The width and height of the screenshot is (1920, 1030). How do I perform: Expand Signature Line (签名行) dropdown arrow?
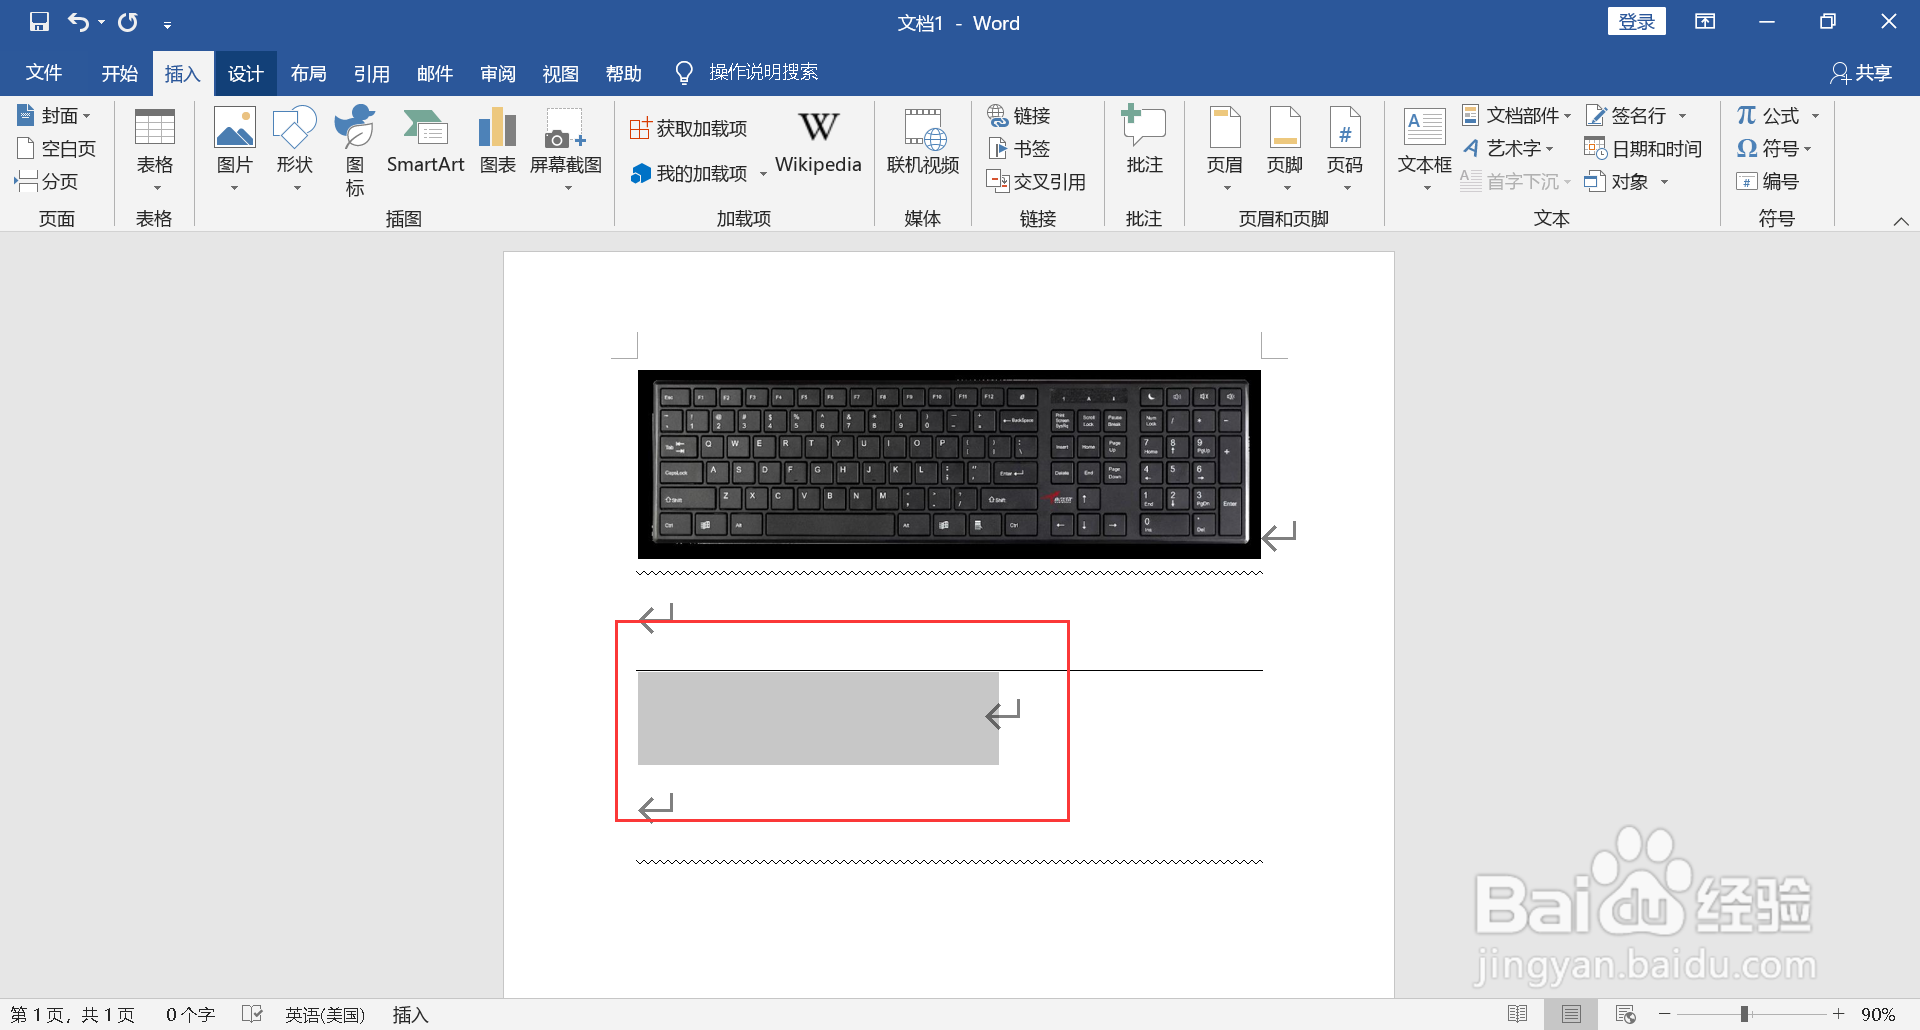coord(1683,116)
